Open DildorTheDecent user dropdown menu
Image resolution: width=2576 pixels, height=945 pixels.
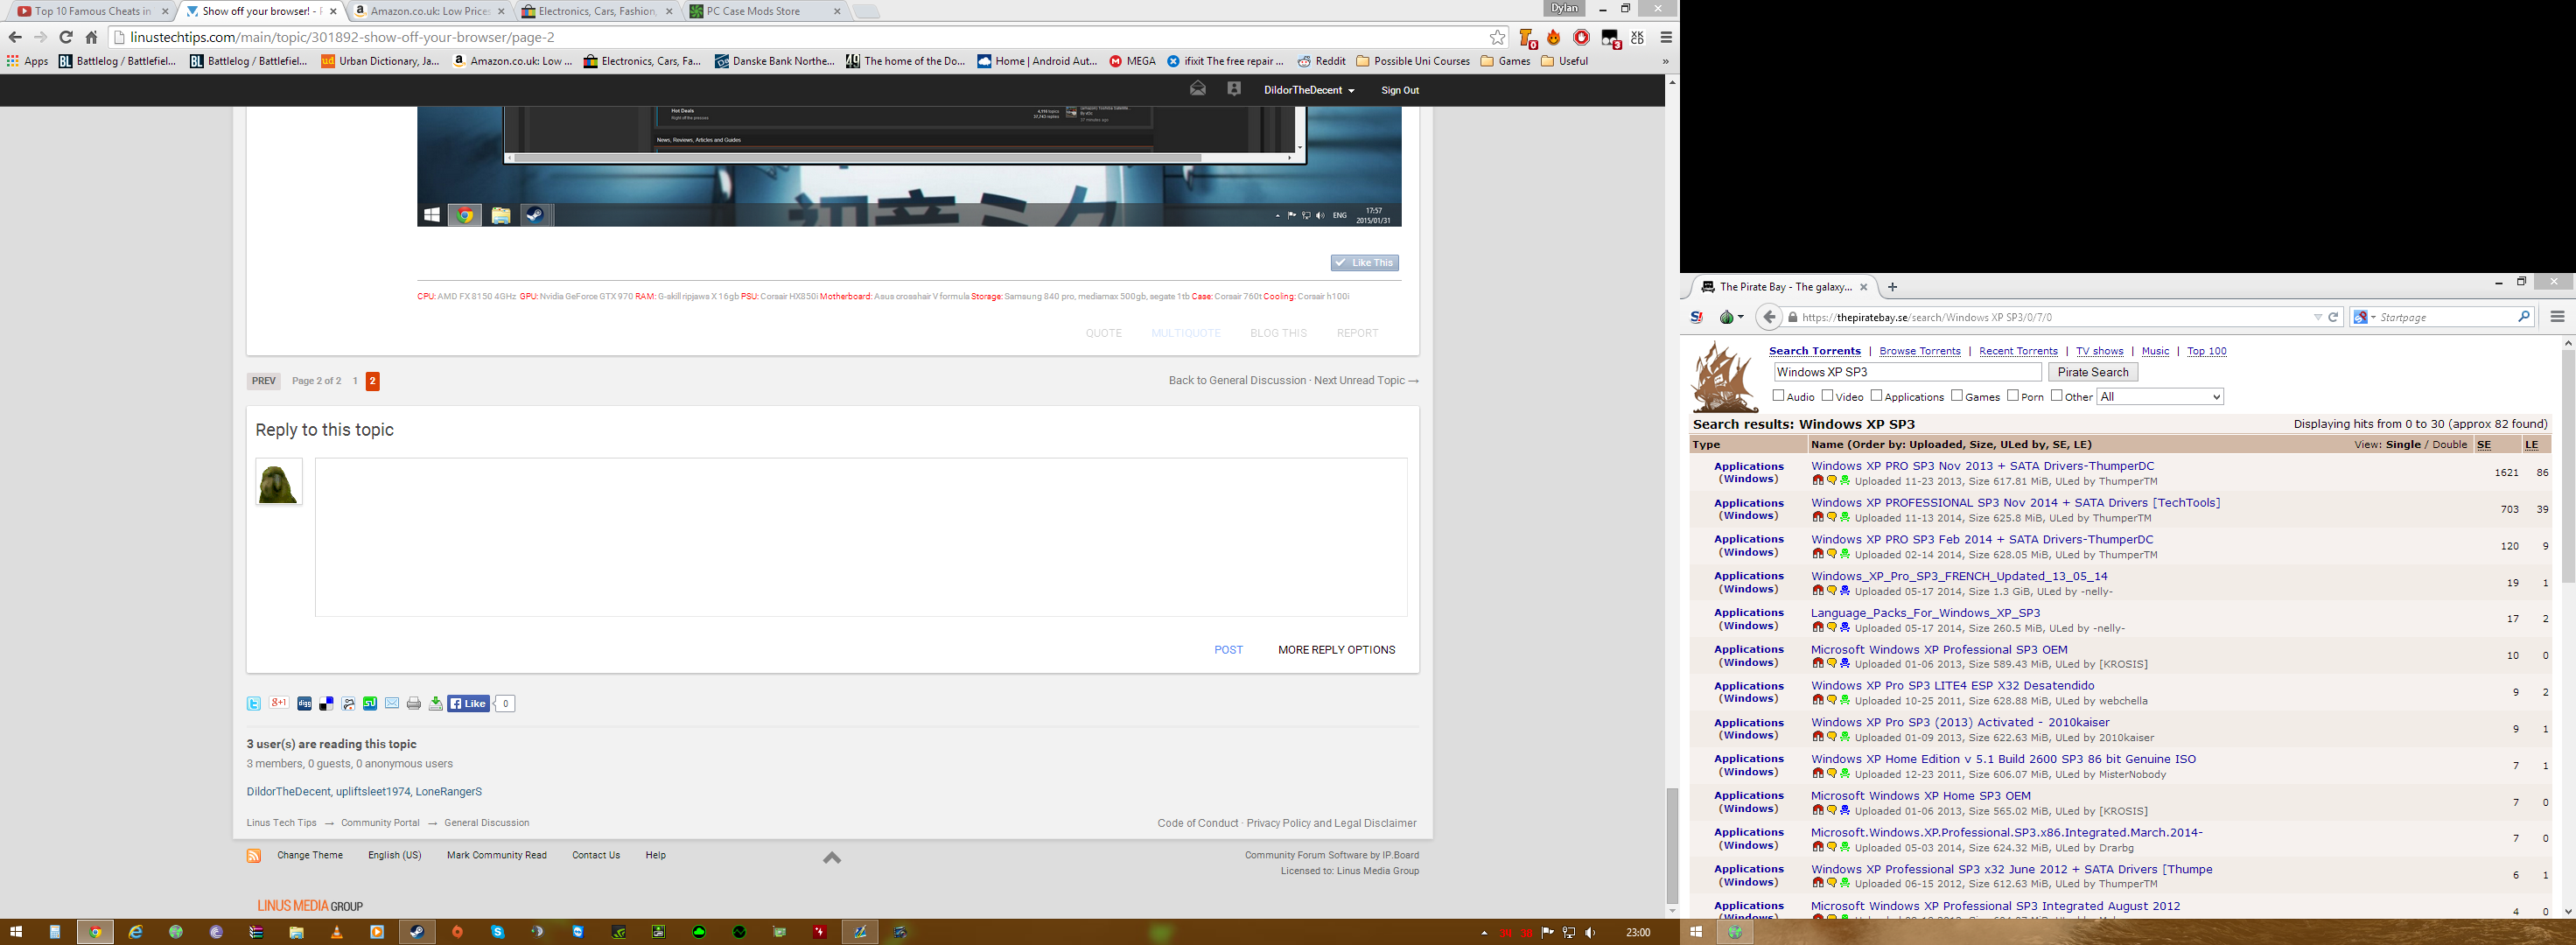(x=1309, y=90)
